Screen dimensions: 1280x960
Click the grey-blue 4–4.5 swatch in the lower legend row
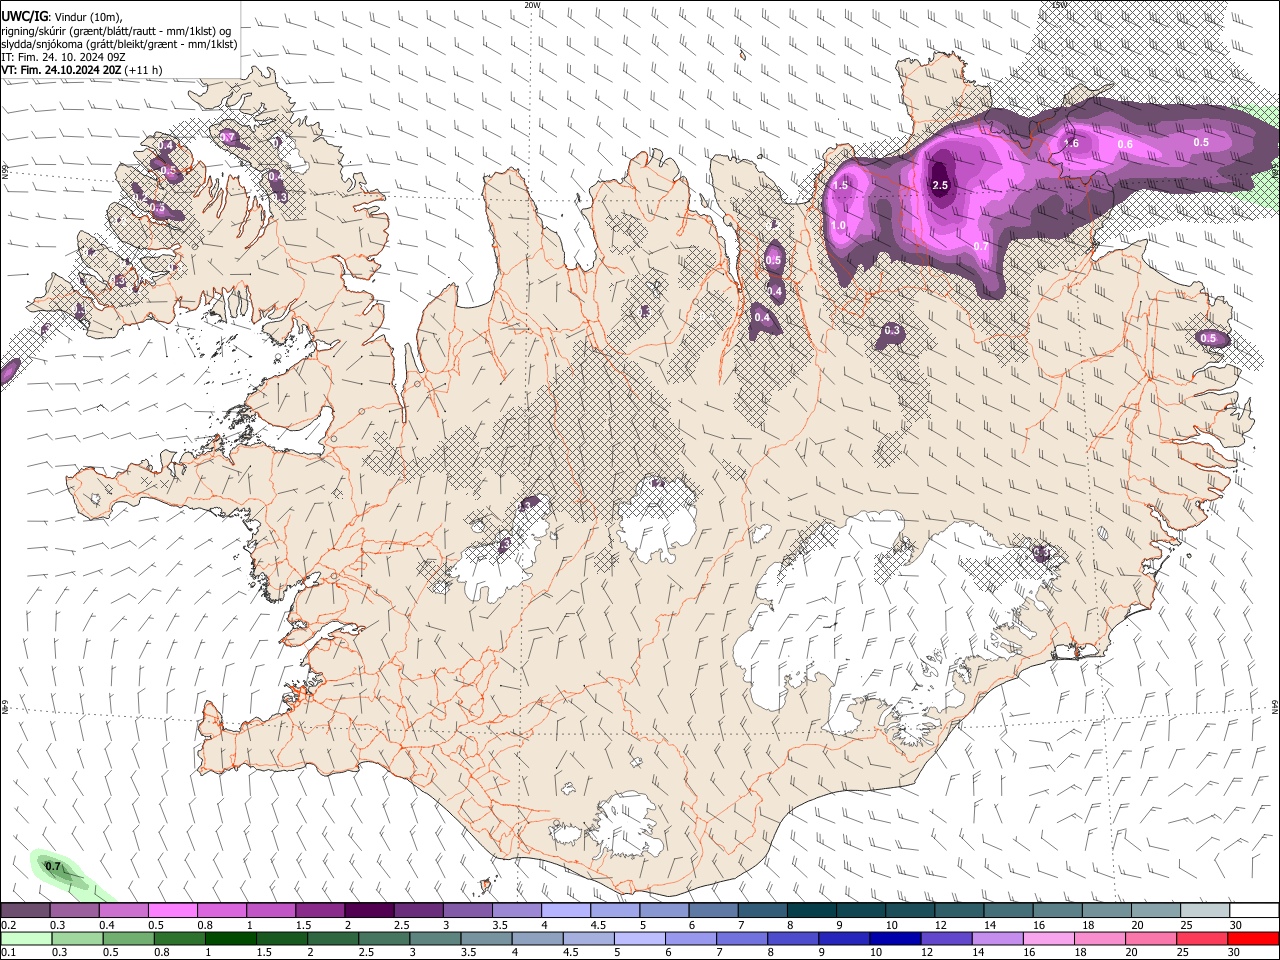(x=538, y=938)
